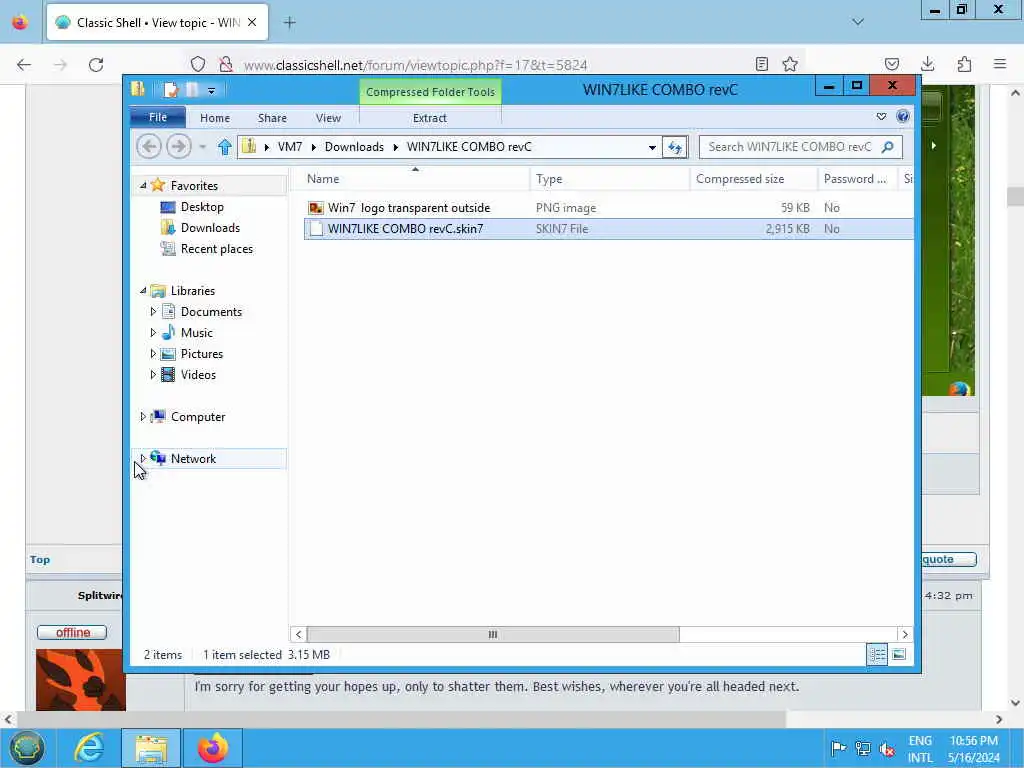This screenshot has height=768, width=1024.
Task: Reload the page in Firefox
Action: [x=96, y=65]
